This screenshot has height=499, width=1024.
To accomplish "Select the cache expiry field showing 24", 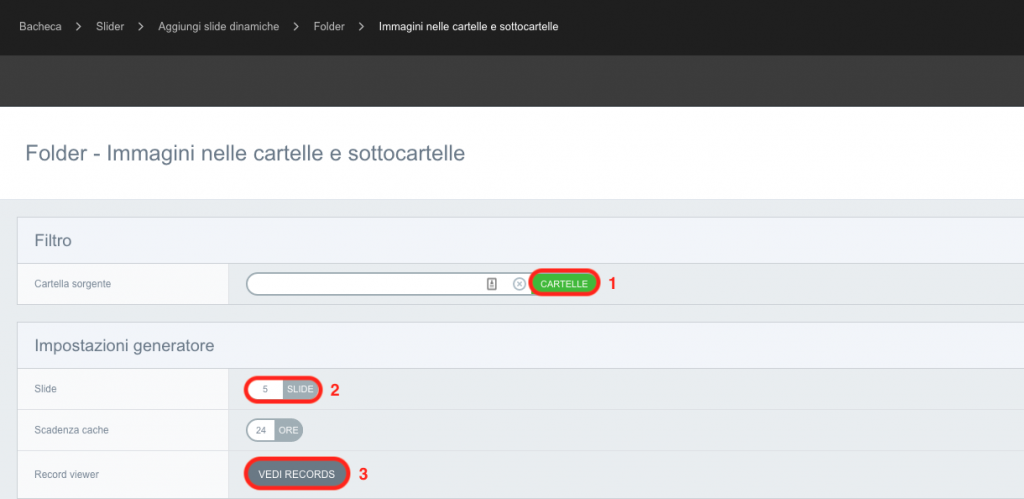I will [261, 430].
